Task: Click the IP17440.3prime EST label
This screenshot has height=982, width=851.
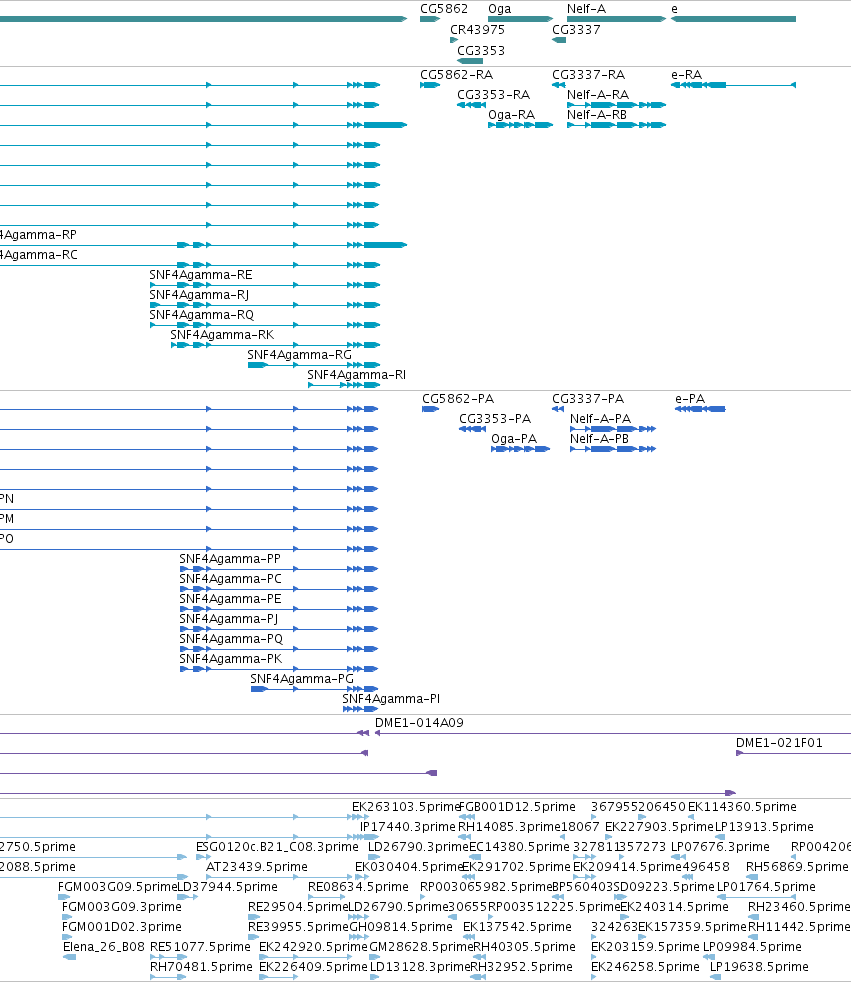Action: point(408,827)
